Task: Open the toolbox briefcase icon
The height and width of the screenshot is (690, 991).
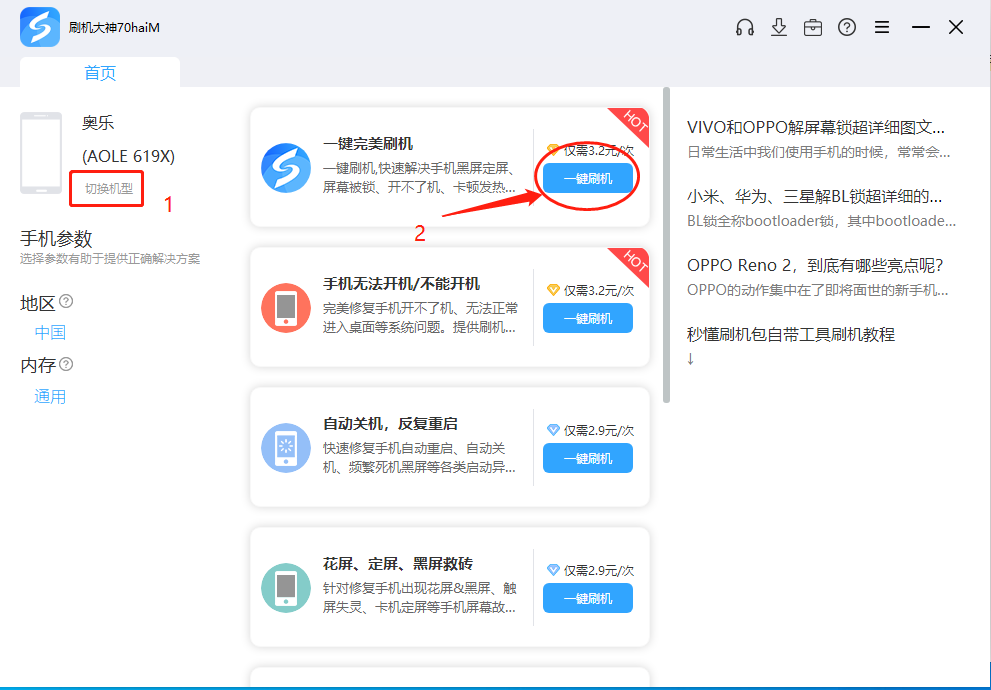Action: (813, 27)
